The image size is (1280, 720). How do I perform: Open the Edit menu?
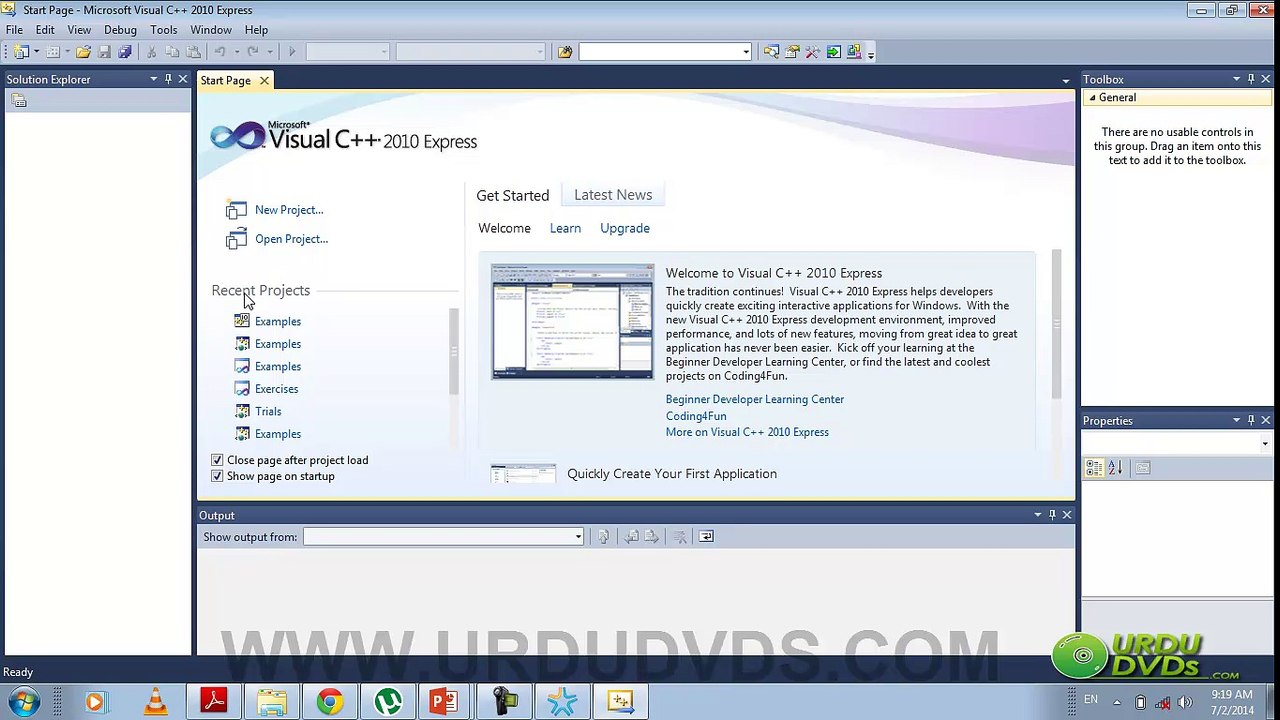click(x=45, y=30)
